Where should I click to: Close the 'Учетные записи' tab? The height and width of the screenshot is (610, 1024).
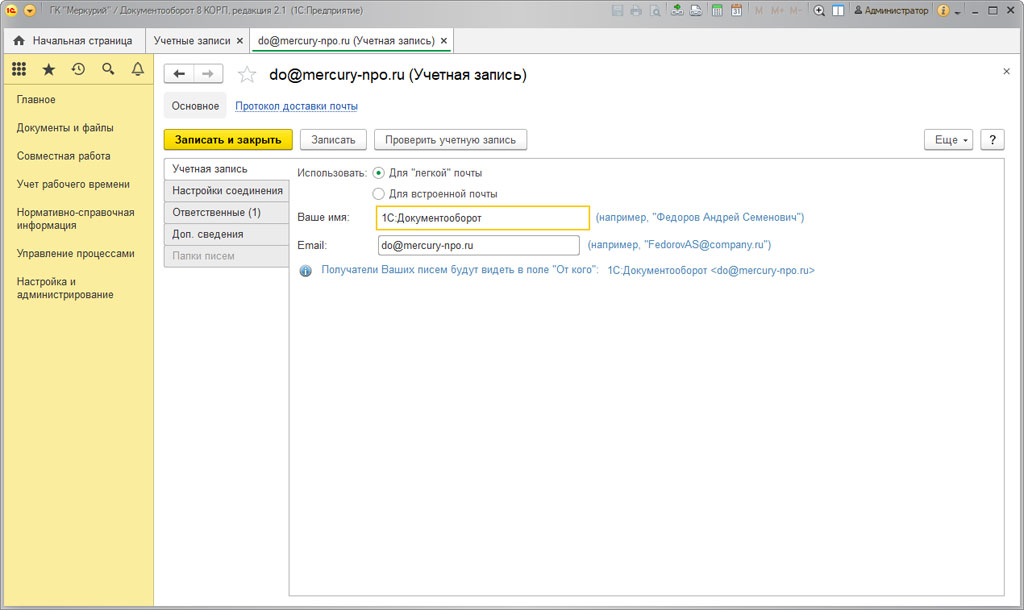point(239,41)
